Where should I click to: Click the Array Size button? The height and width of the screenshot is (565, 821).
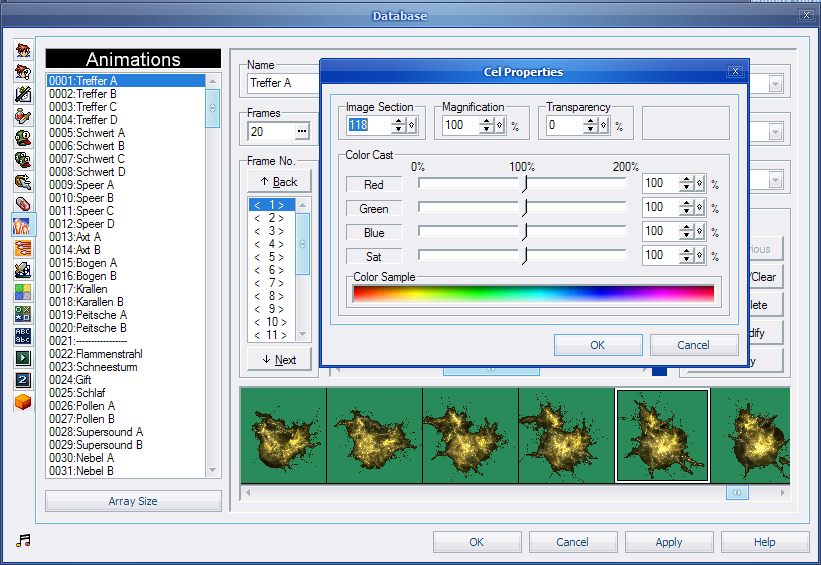tap(133, 501)
